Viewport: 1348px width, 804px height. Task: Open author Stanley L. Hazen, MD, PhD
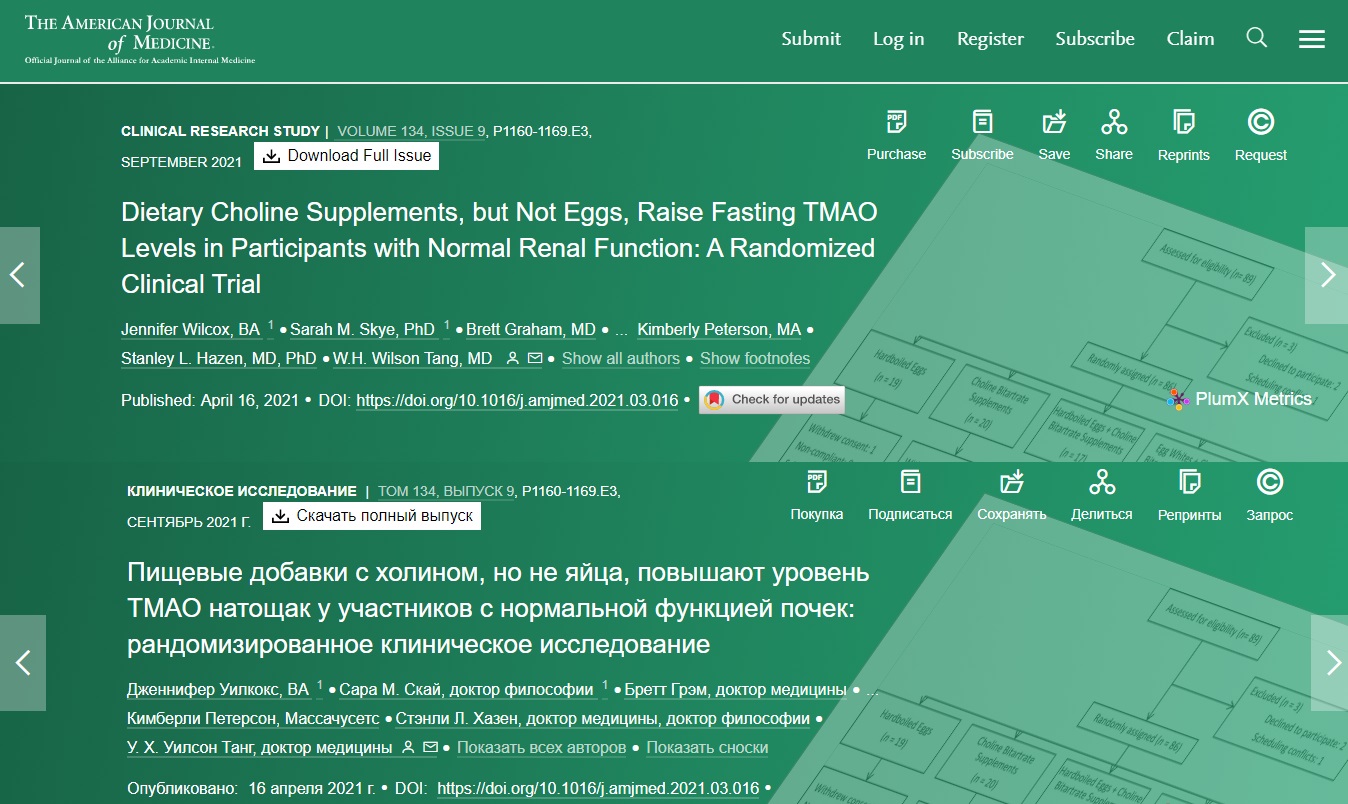pos(219,358)
